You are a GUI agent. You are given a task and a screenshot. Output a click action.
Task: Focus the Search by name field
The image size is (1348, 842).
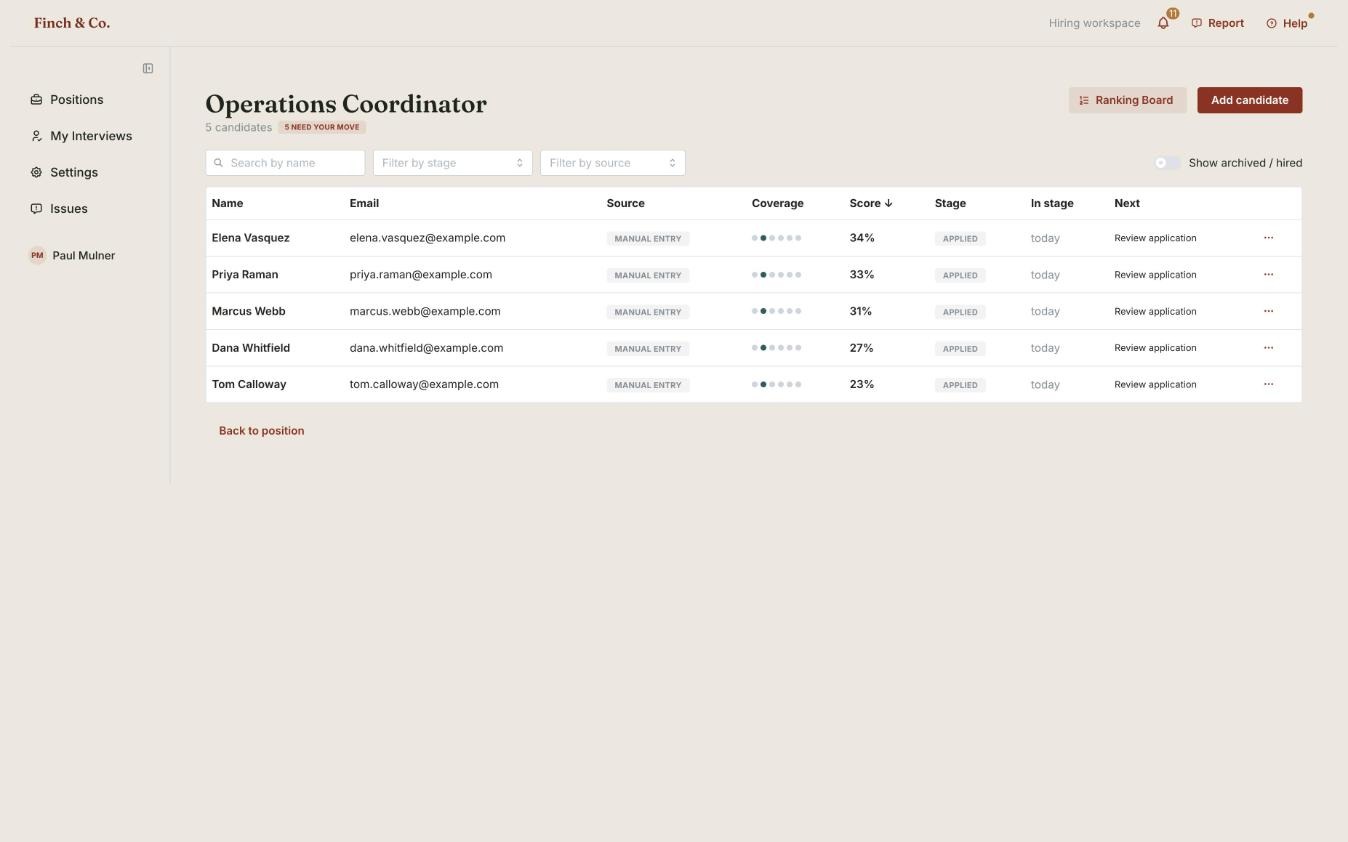285,163
